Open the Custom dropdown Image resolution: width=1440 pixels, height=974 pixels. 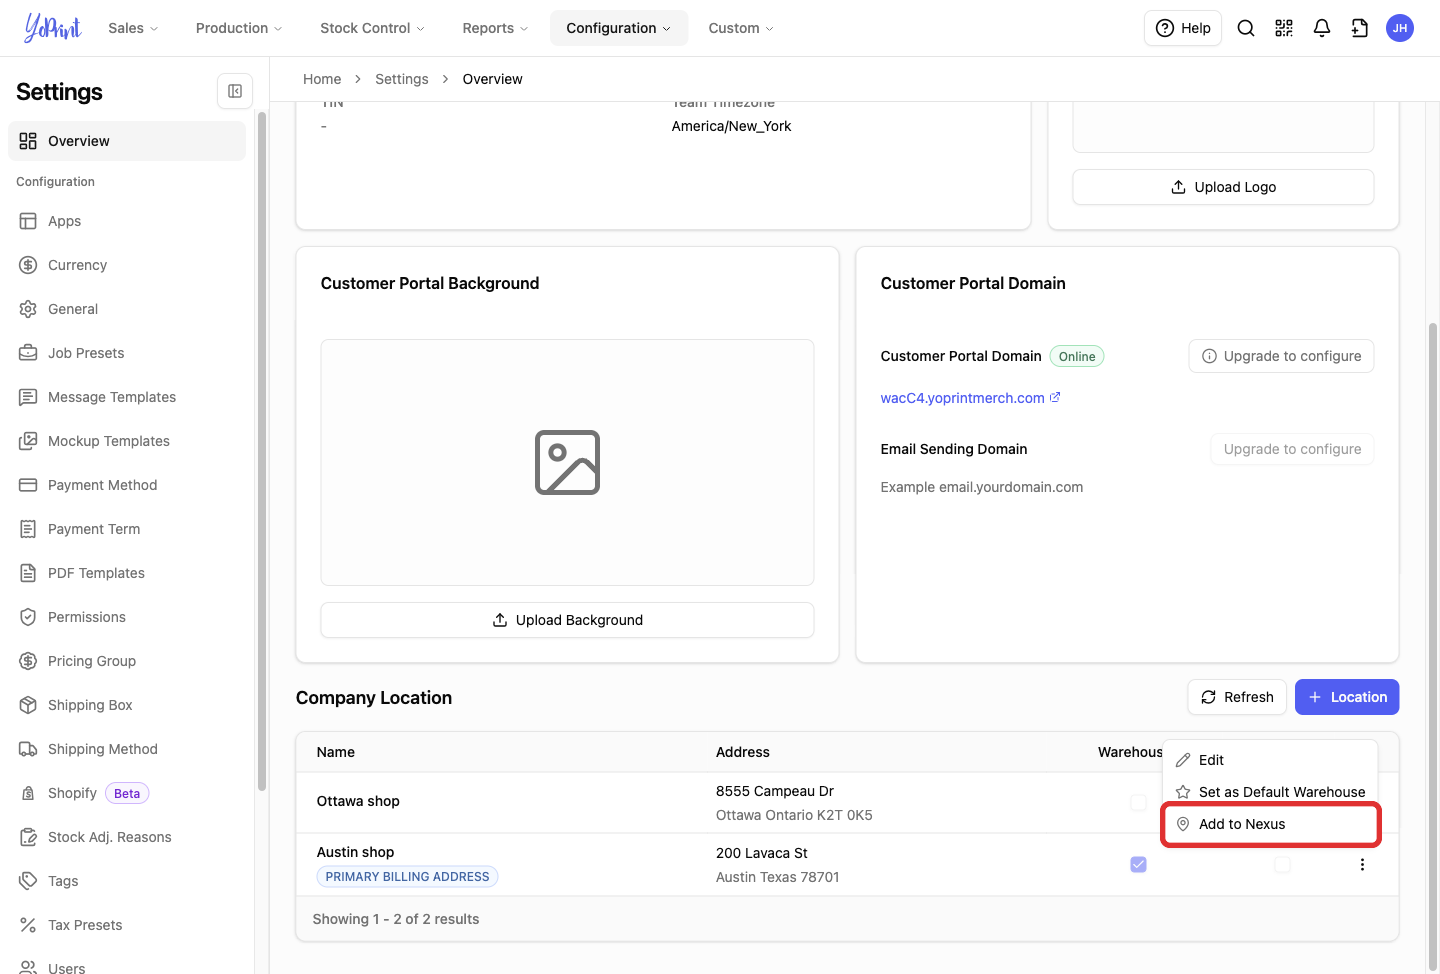[741, 28]
